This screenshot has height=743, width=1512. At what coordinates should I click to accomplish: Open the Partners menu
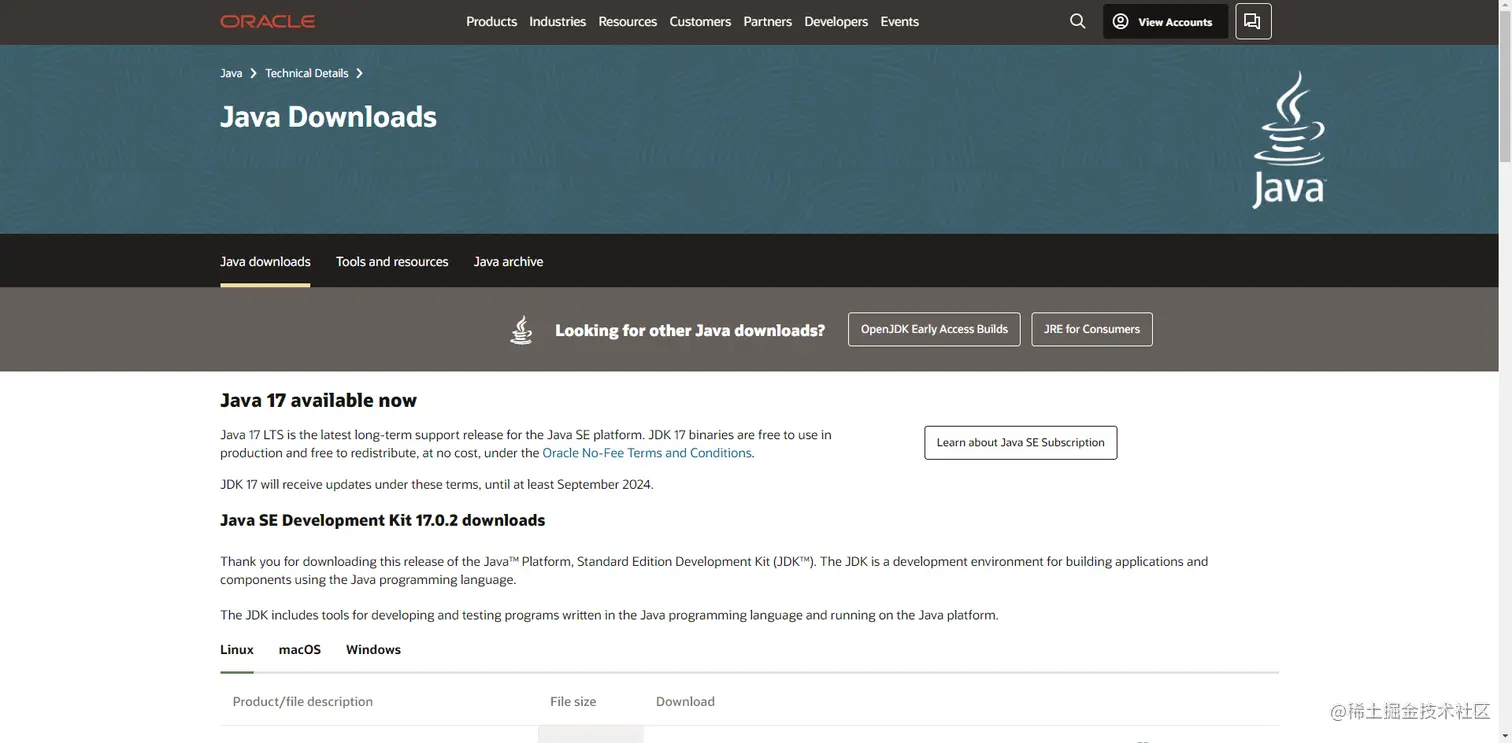[x=767, y=21]
